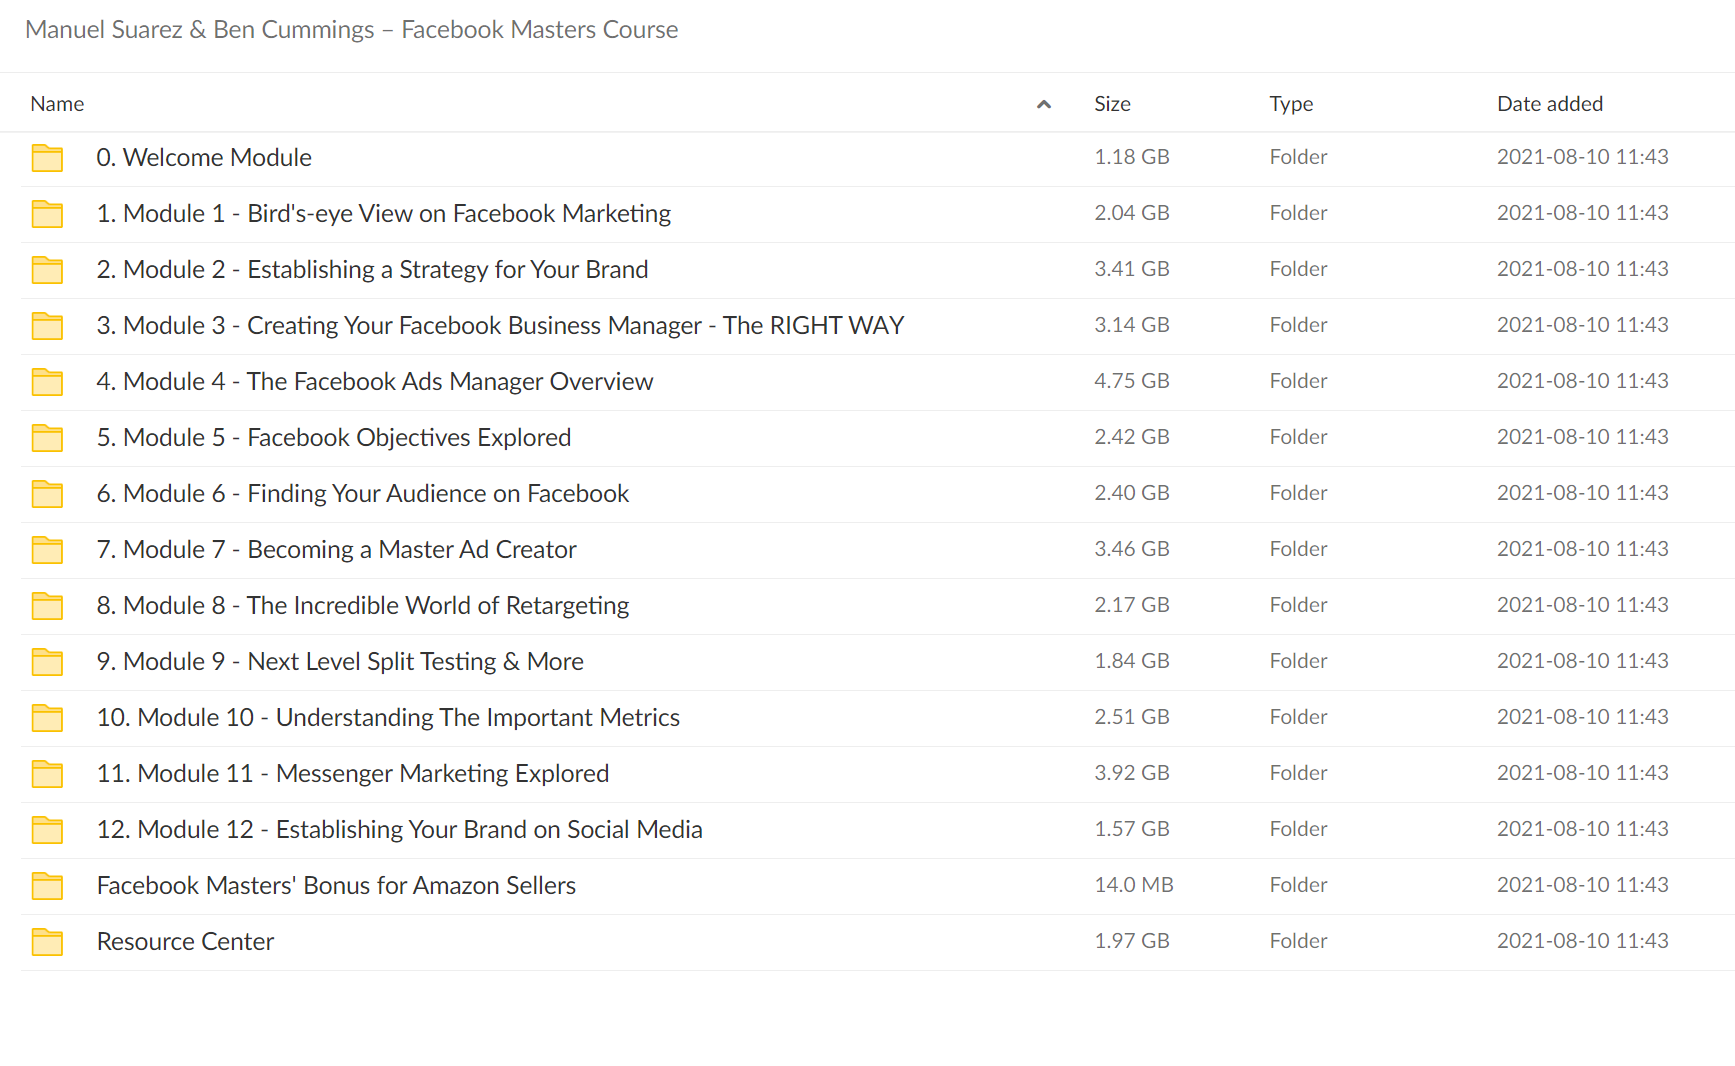Image resolution: width=1735 pixels, height=1066 pixels.
Task: Open Module 3 - Creating Your Facebook Business Manager
Action: pos(500,326)
